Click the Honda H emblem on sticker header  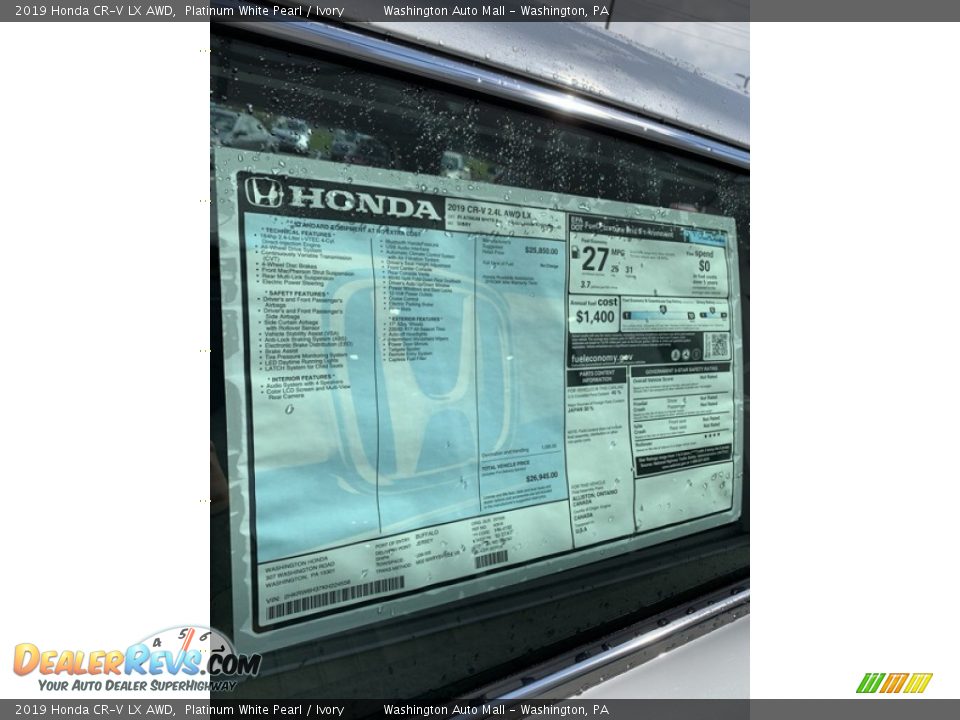pyautogui.click(x=264, y=192)
